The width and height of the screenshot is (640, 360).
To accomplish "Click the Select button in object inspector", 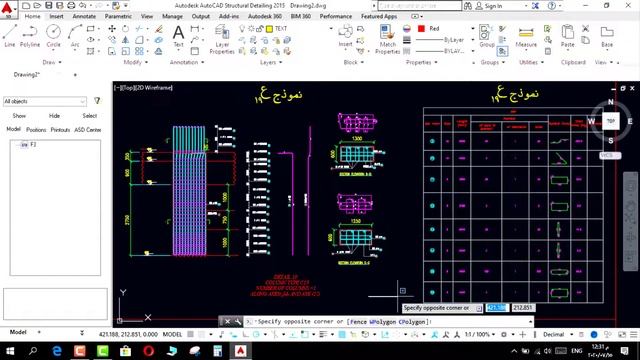I will [89, 116].
